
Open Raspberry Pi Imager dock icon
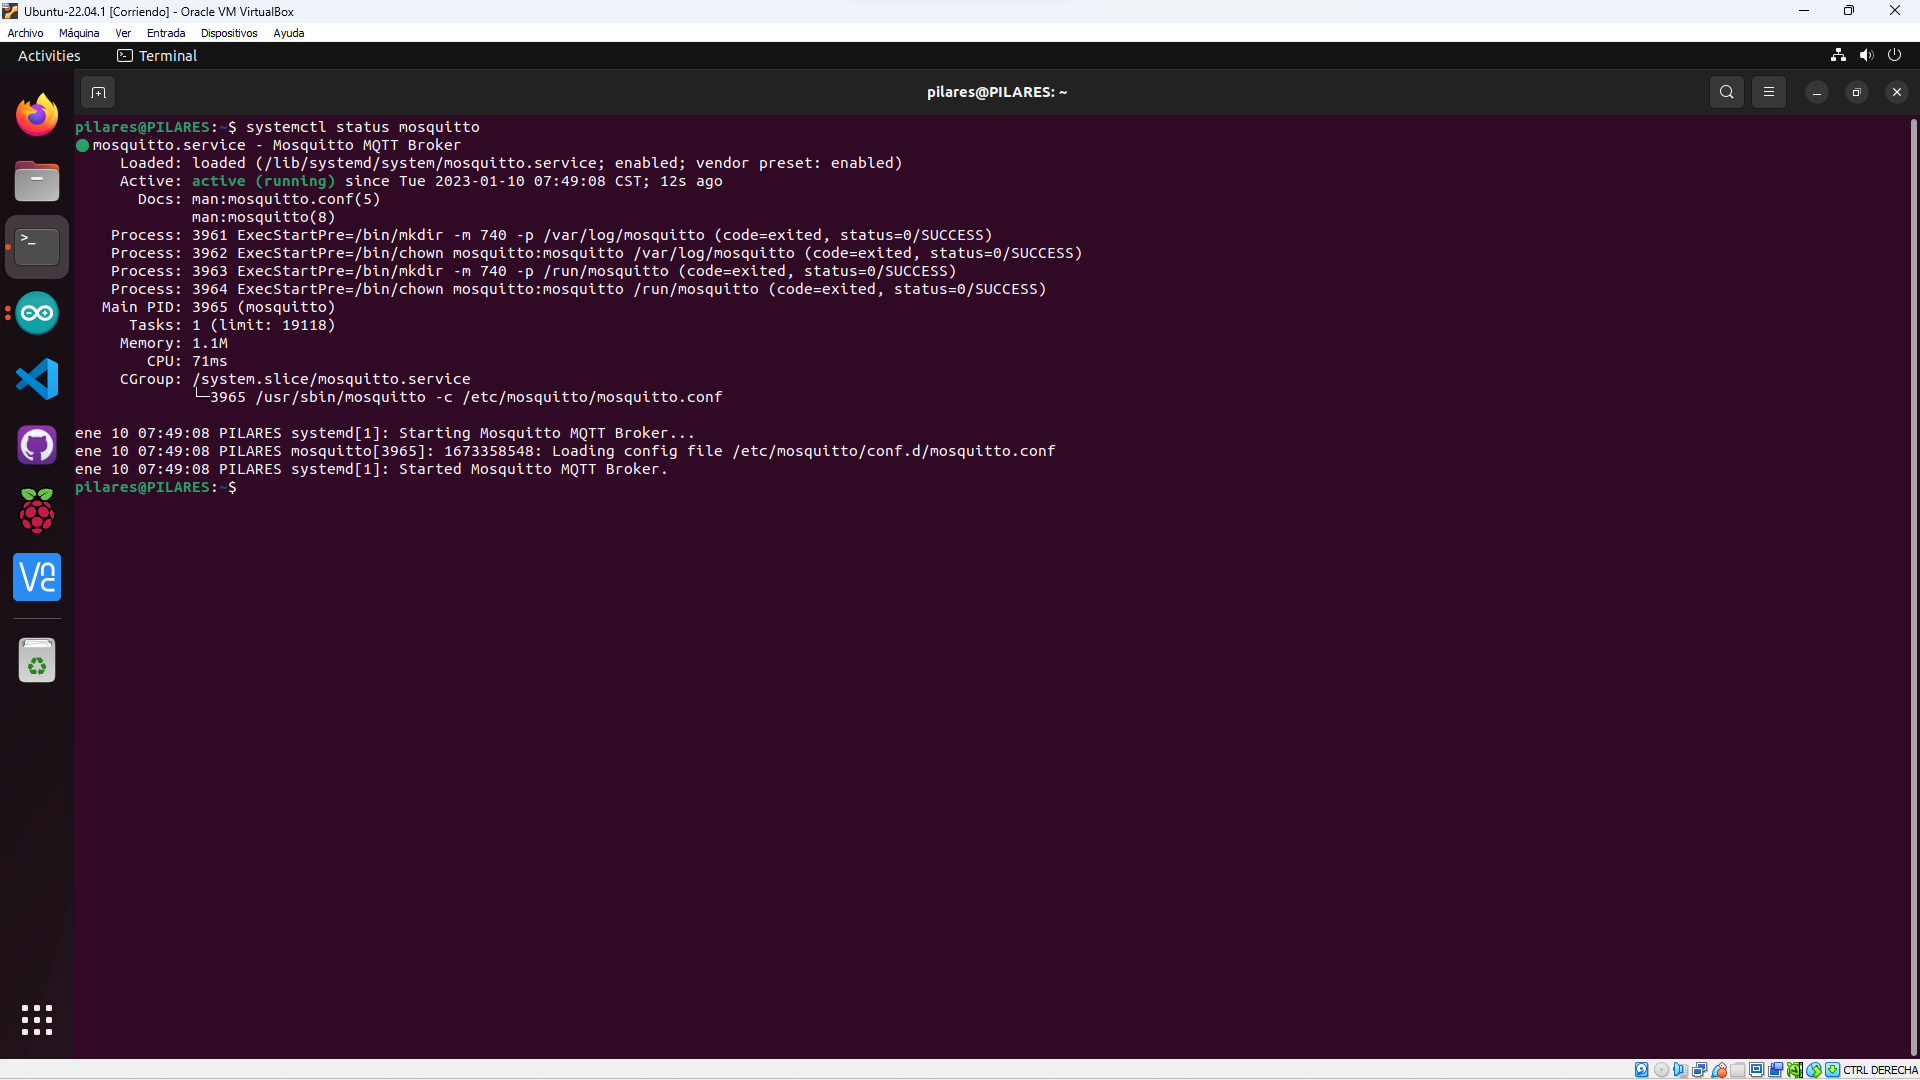(37, 511)
